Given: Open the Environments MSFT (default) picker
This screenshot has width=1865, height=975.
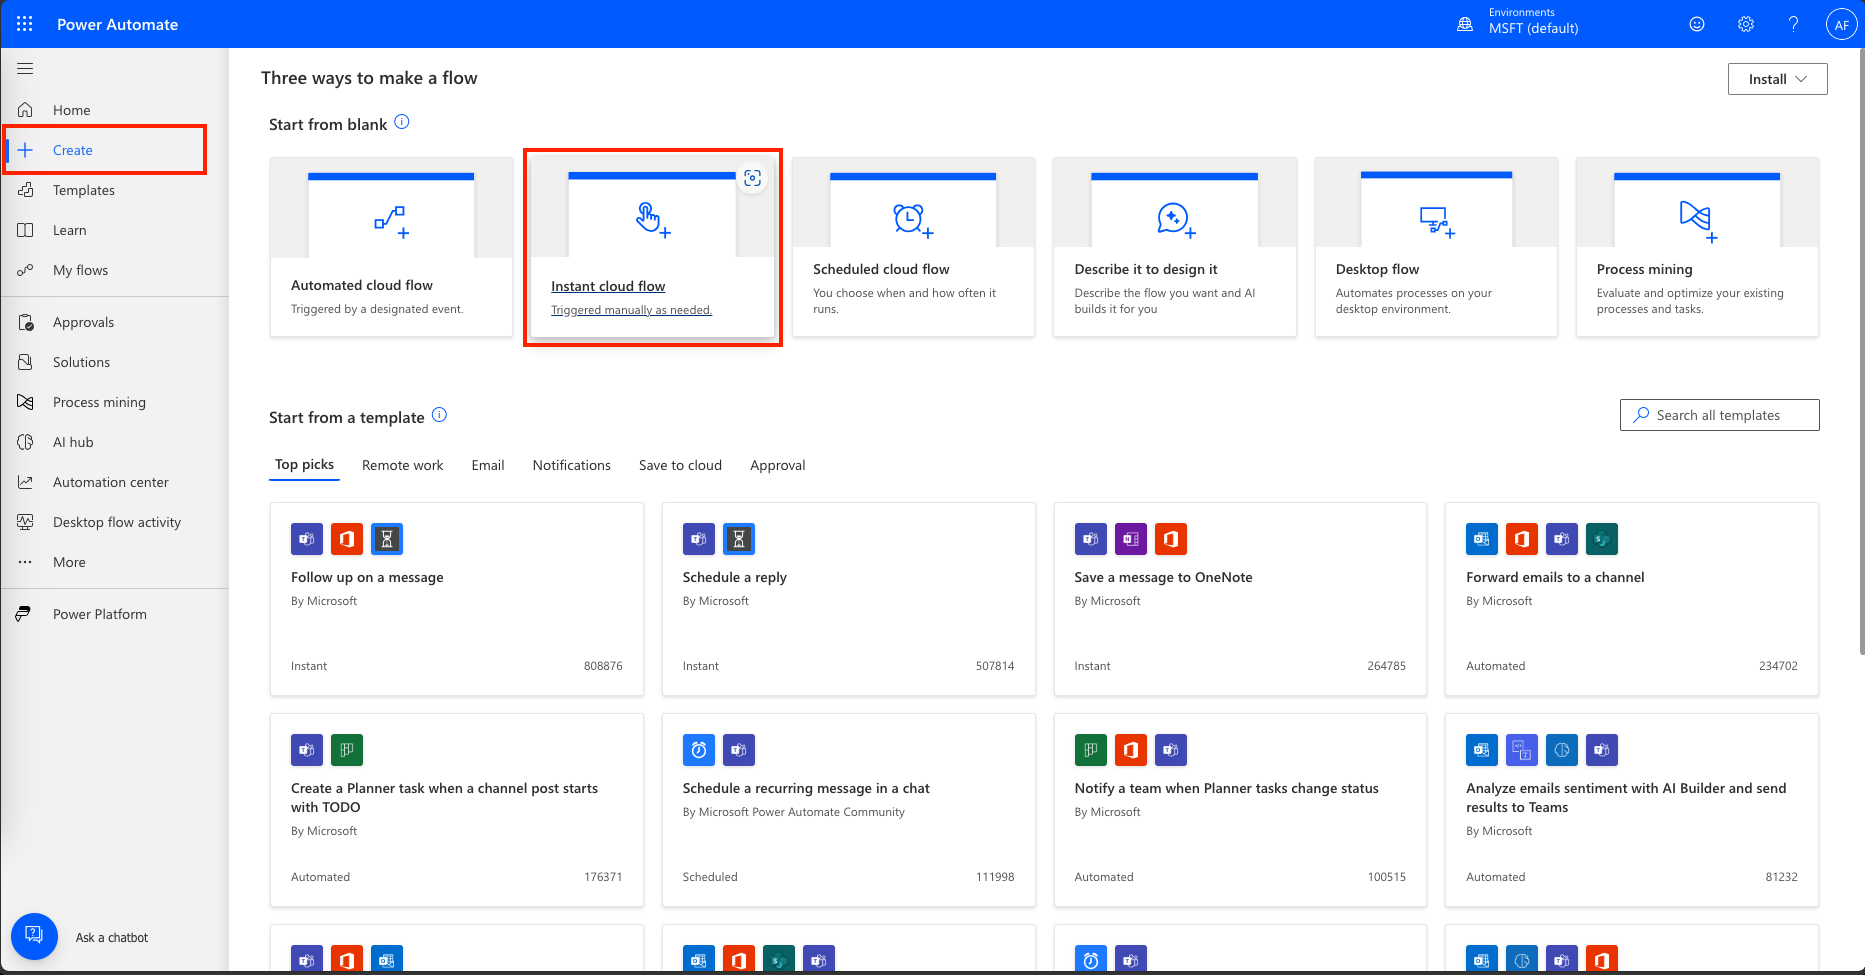Looking at the screenshot, I should pos(1520,22).
